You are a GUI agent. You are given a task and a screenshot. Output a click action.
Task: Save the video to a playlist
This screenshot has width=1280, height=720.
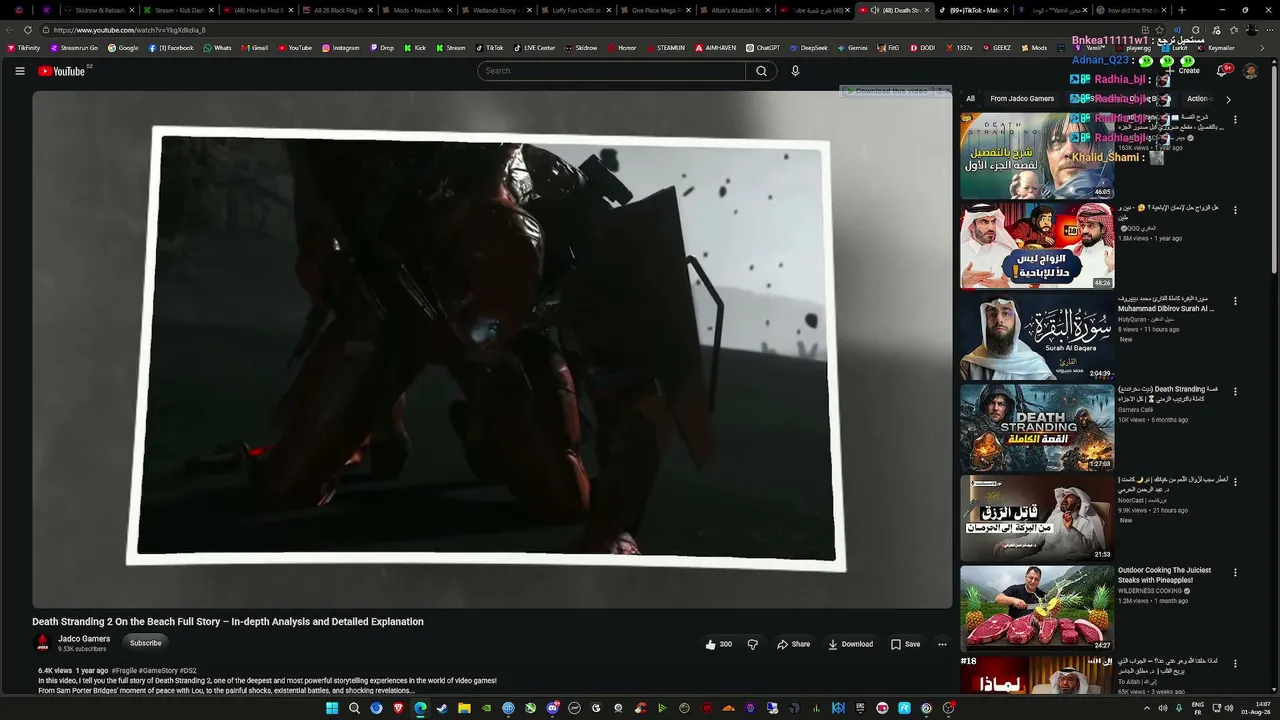905,644
